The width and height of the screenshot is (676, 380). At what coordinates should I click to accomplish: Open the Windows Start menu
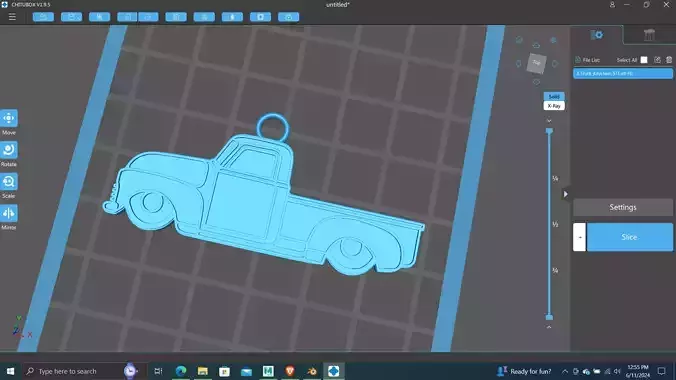10,371
